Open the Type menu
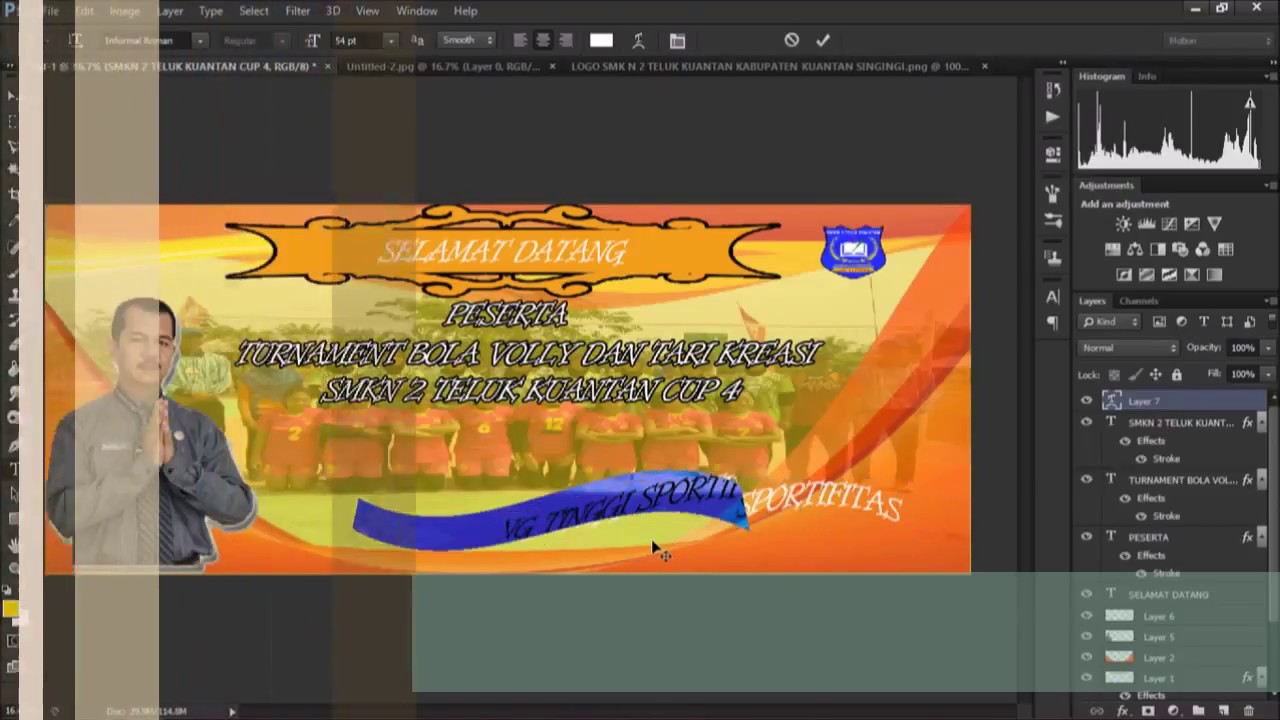1280x720 pixels. tap(210, 11)
